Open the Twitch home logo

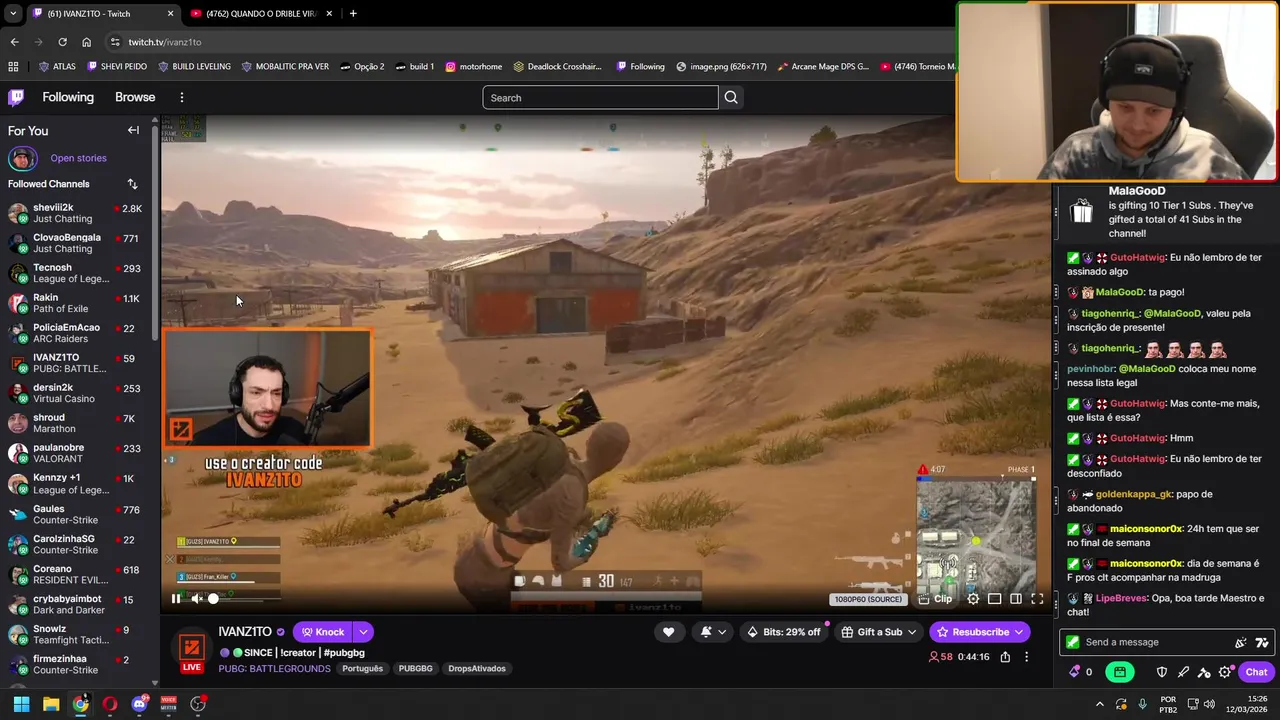point(16,97)
